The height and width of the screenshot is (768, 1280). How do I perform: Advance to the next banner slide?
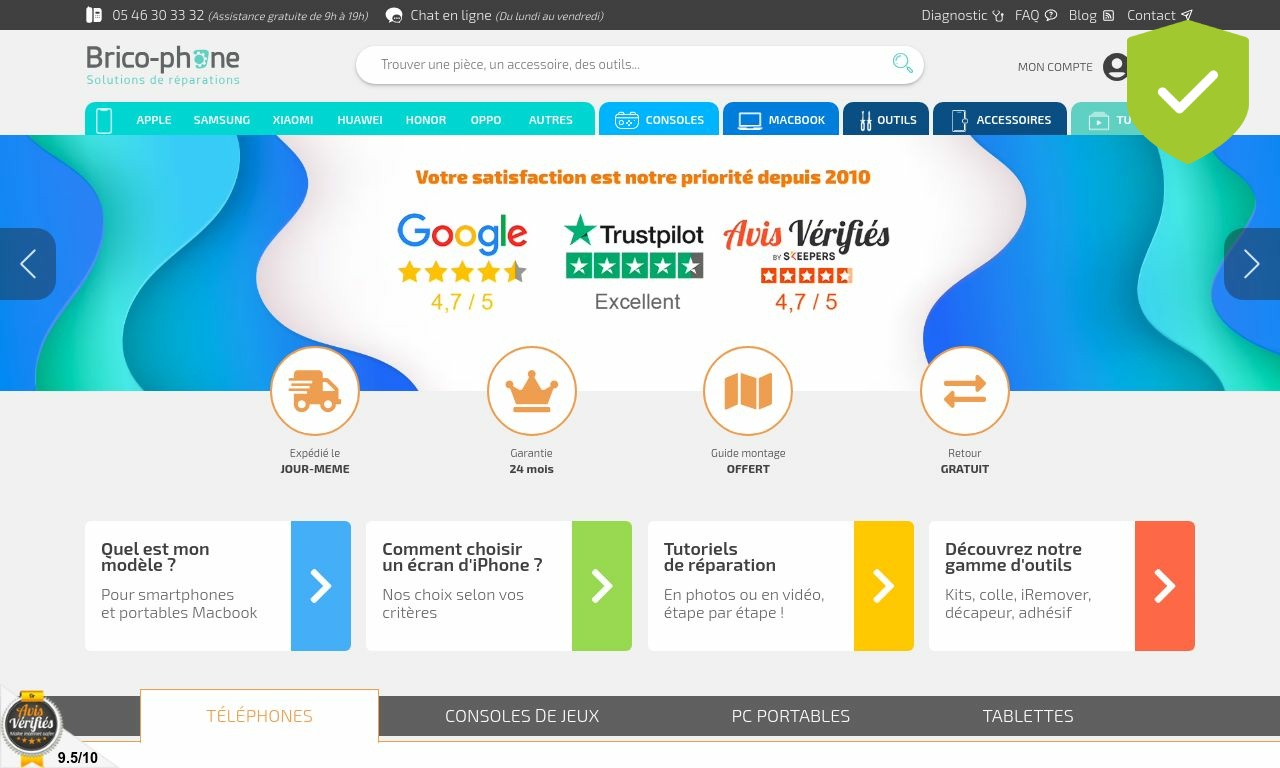pyautogui.click(x=1252, y=264)
